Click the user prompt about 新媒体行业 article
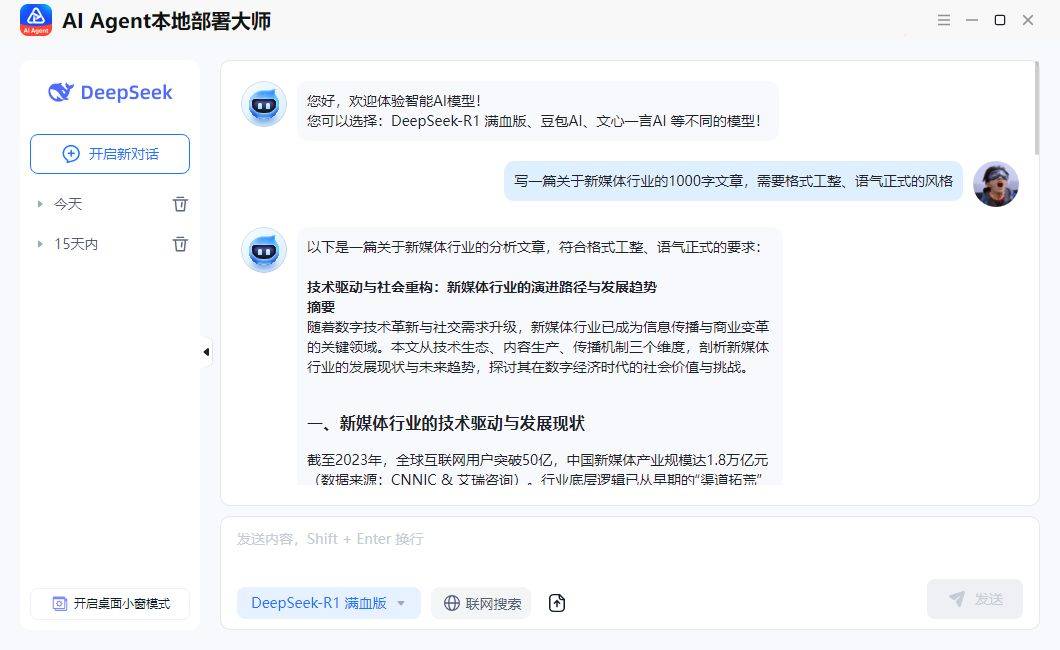 tap(733, 181)
